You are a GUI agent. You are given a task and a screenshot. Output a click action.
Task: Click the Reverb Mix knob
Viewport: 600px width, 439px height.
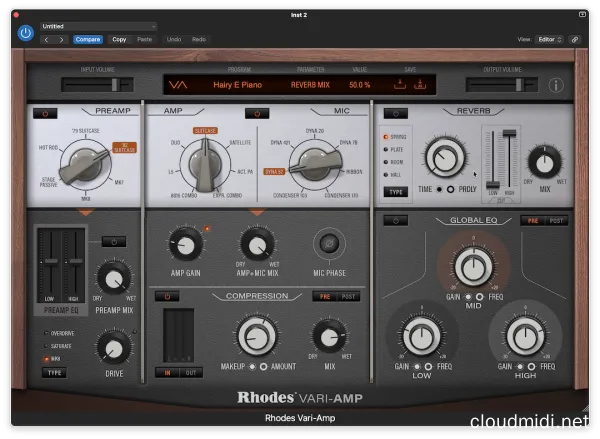pyautogui.click(x=545, y=163)
